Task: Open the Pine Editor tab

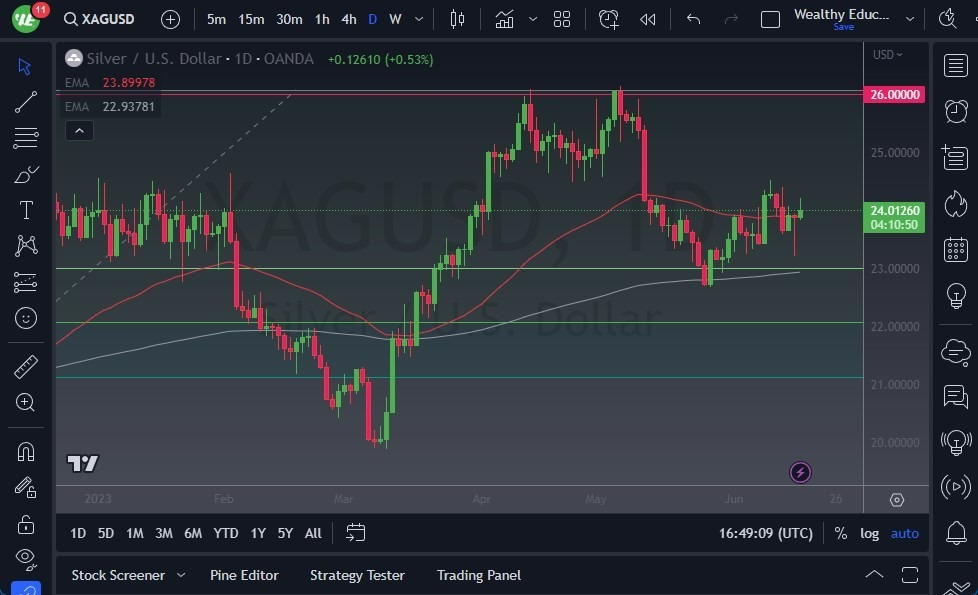Action: coord(244,575)
